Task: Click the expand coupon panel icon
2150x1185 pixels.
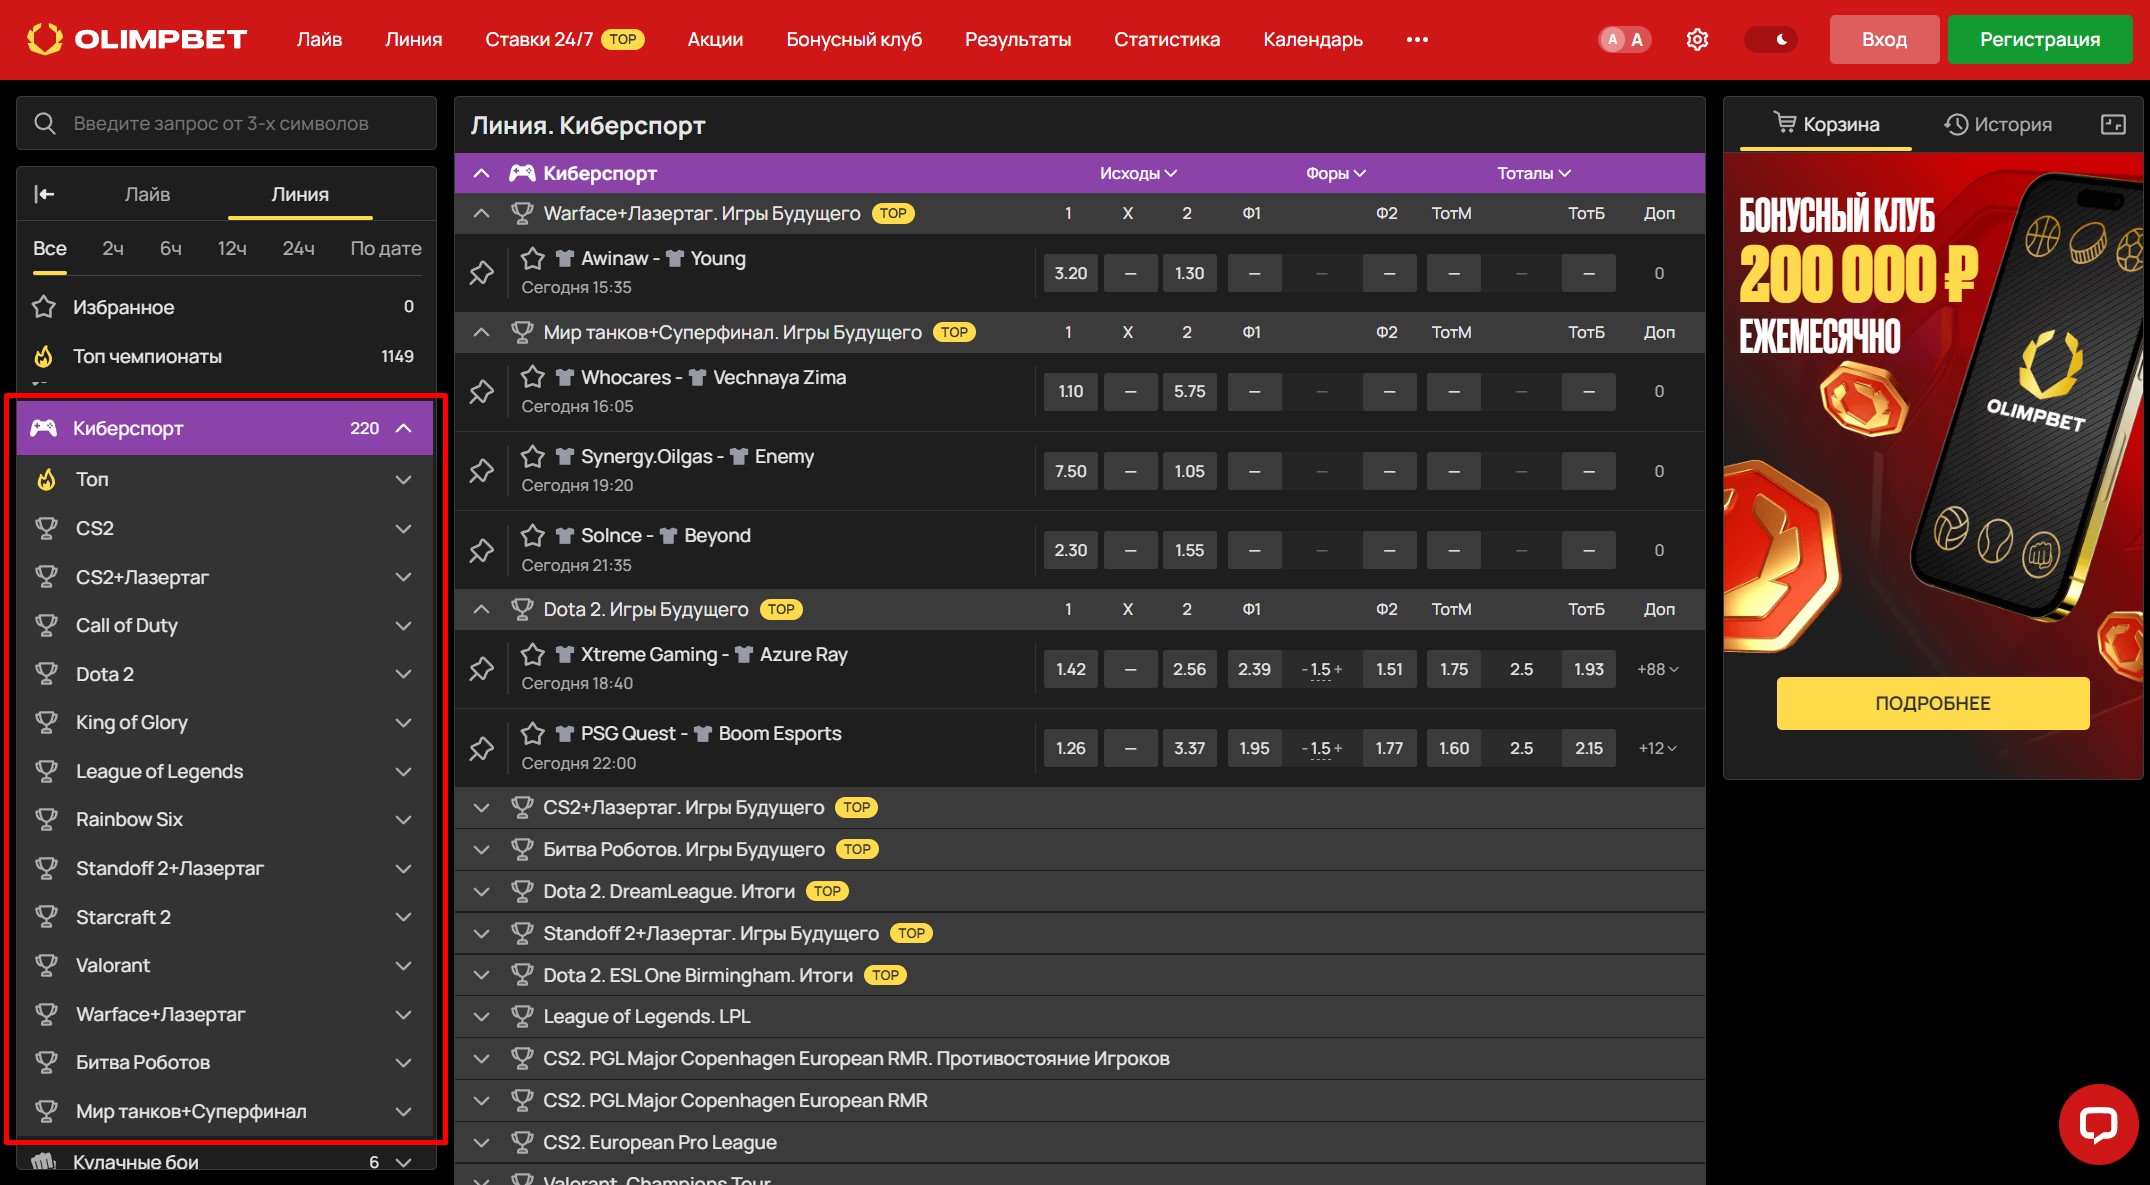Action: pyautogui.click(x=2113, y=124)
